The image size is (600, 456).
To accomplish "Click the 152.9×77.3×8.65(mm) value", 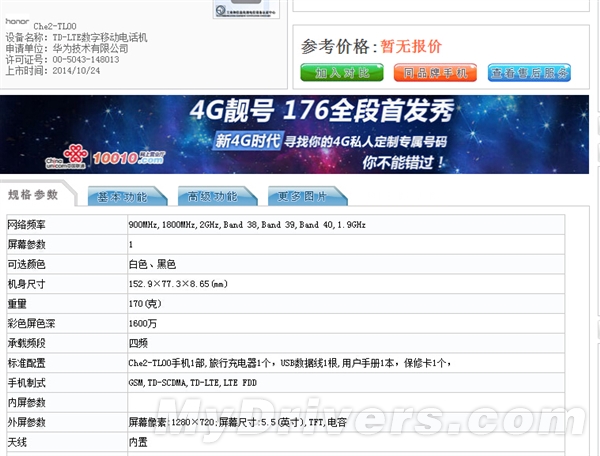I will pos(178,284).
